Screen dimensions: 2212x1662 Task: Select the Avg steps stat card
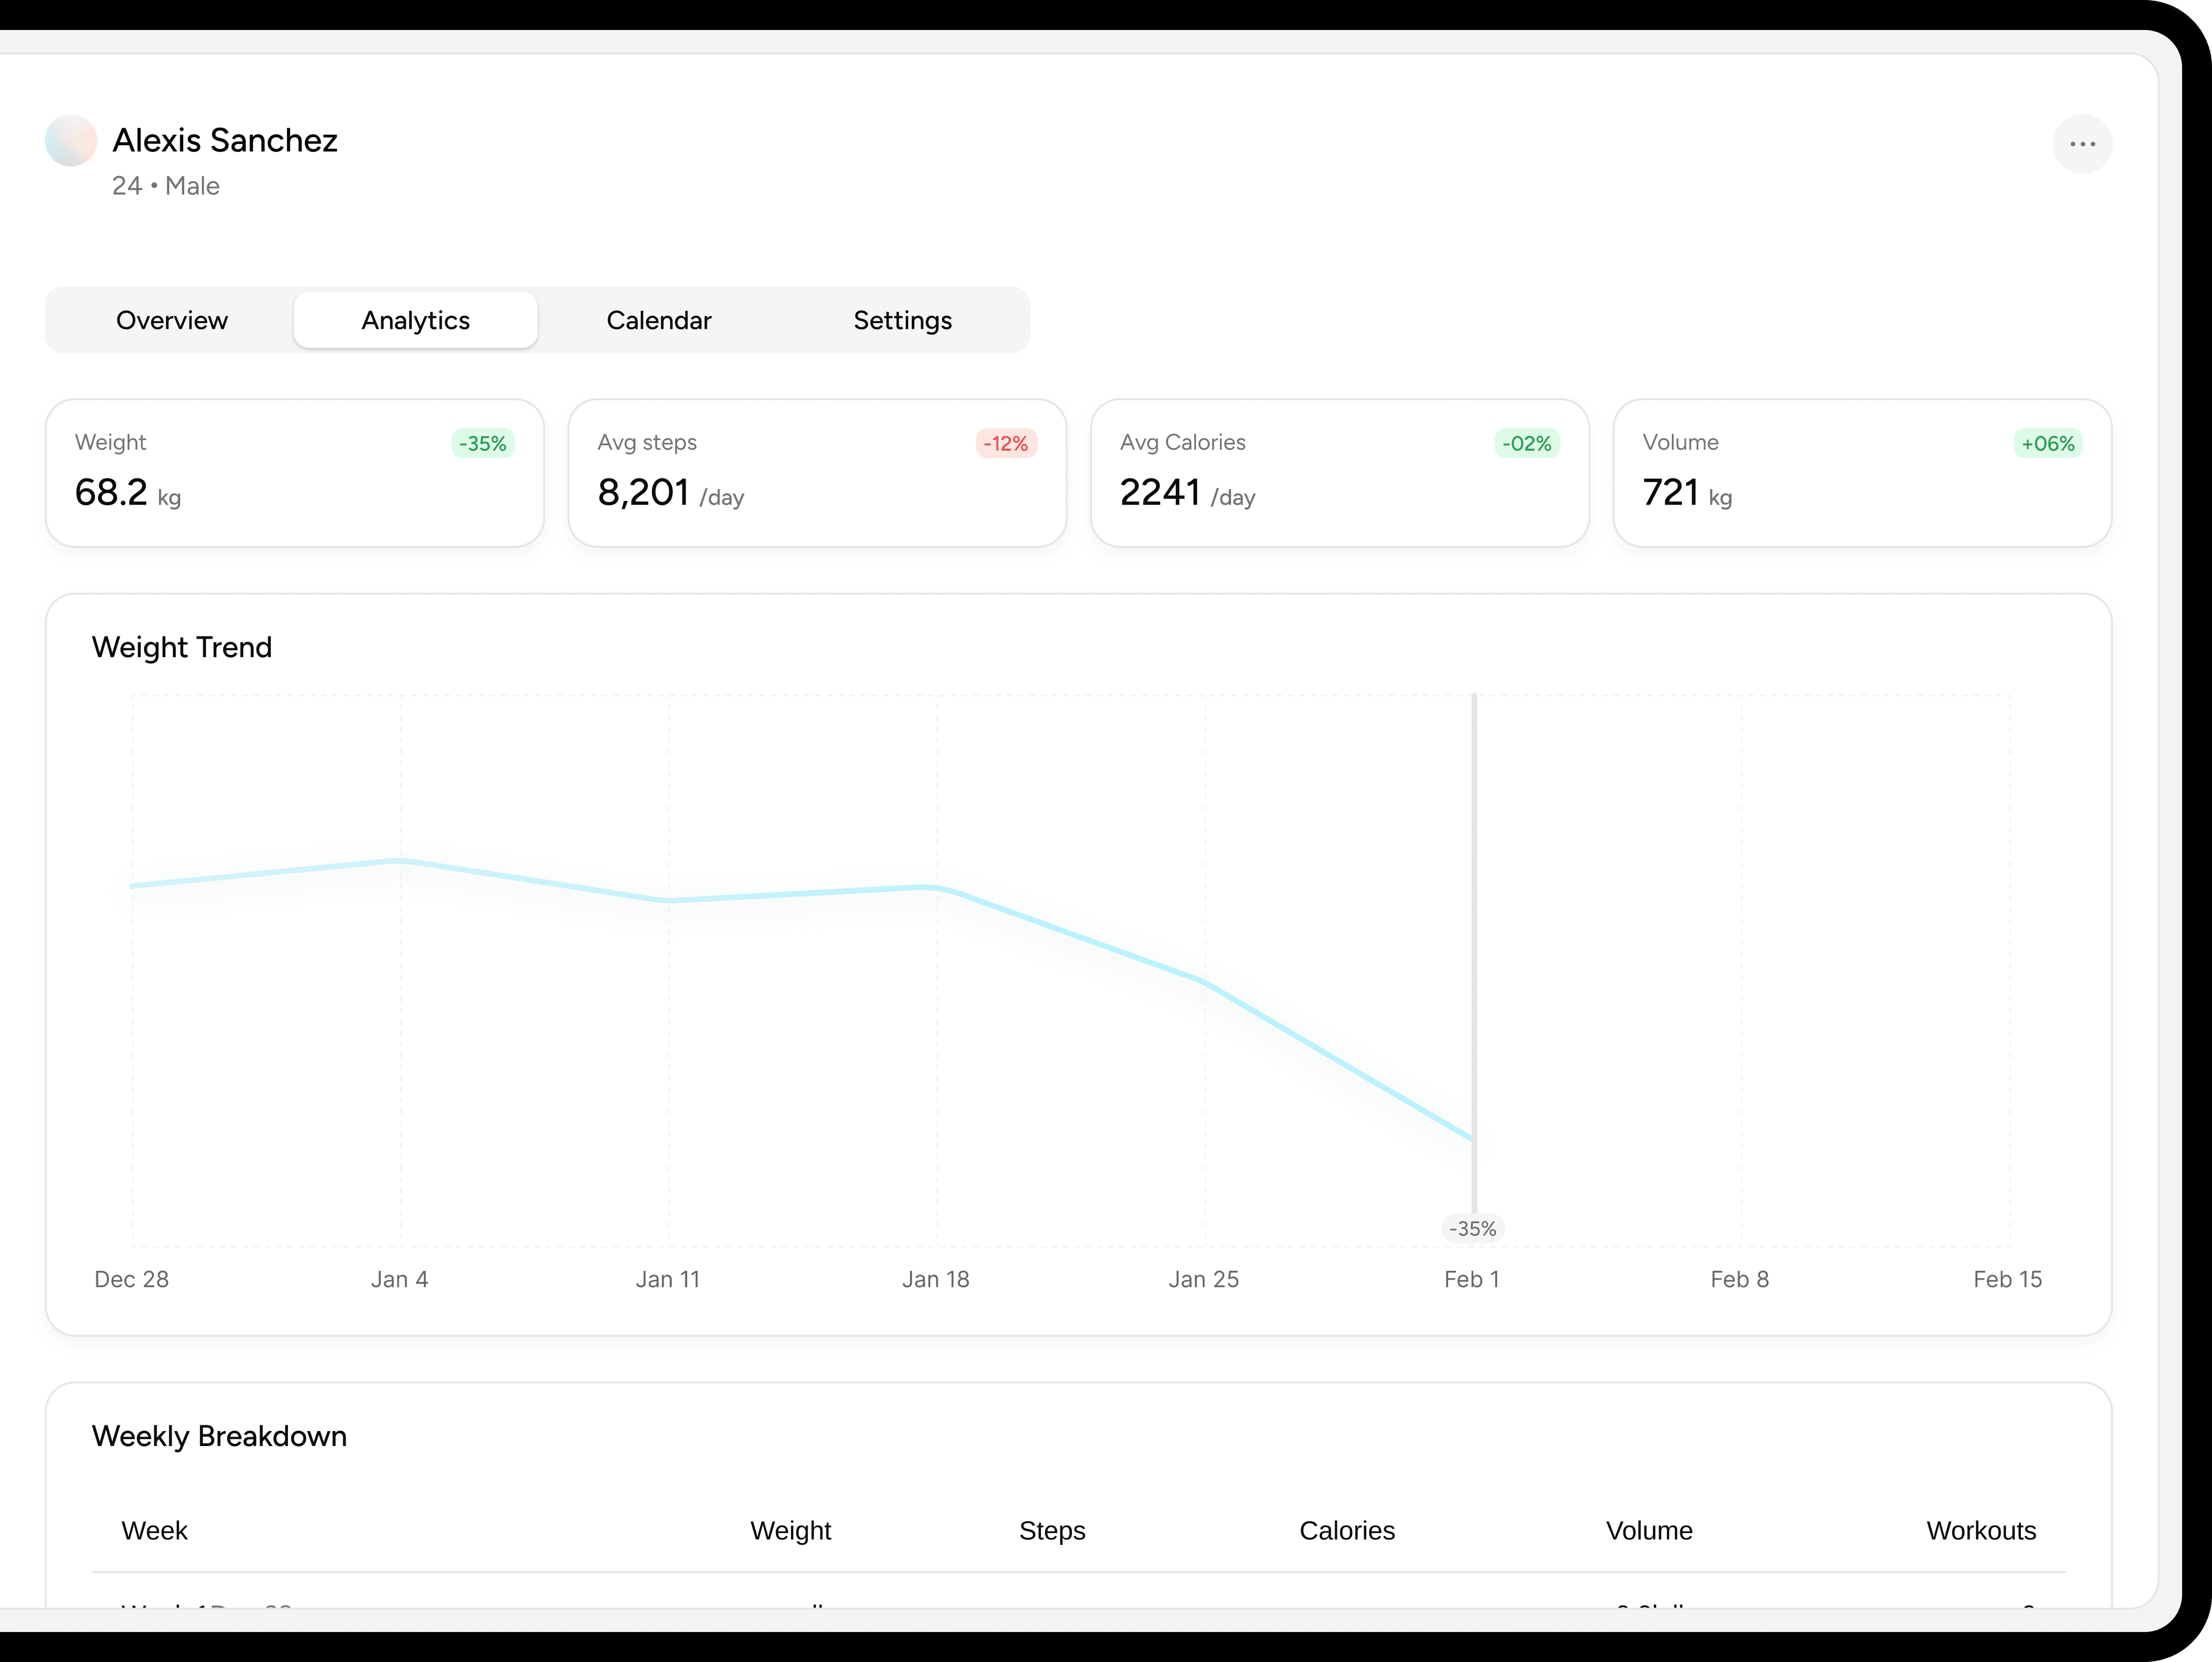click(818, 473)
